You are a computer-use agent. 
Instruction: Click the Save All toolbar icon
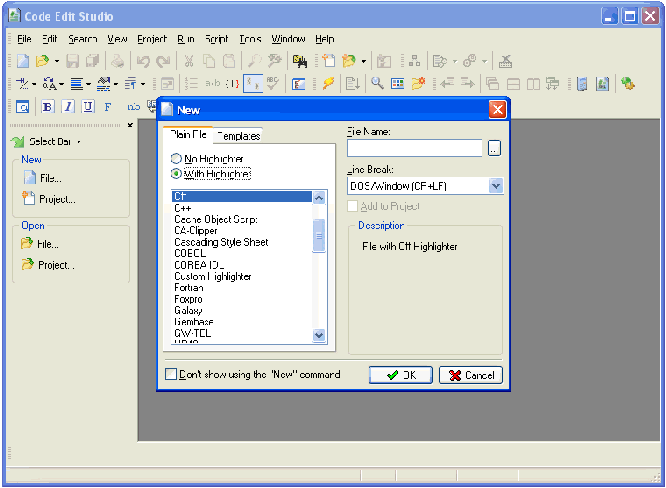(x=92, y=61)
